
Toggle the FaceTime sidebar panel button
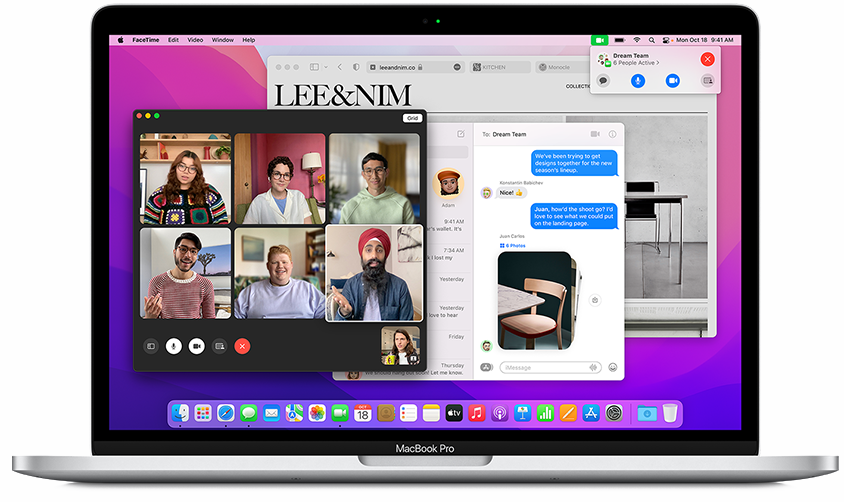151,346
